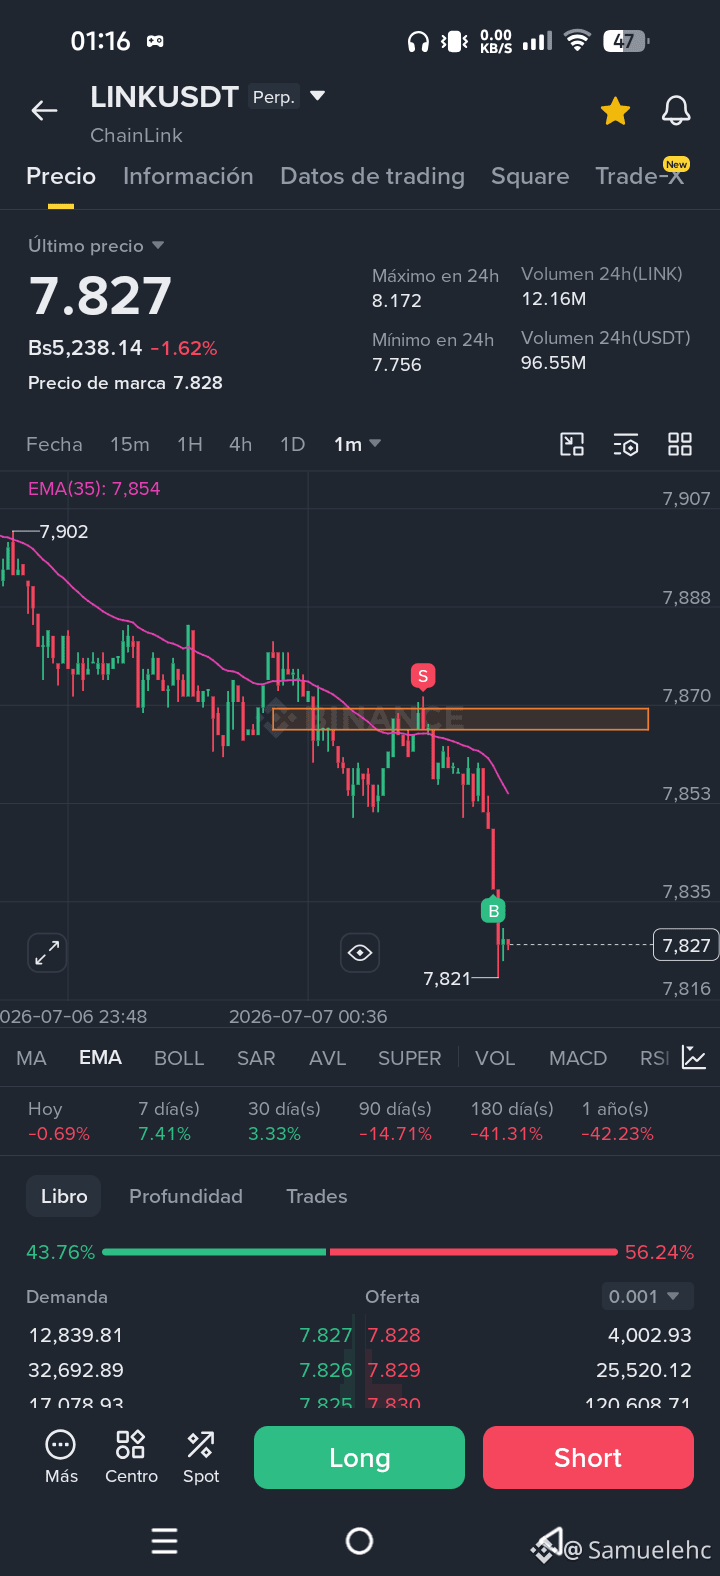Click the EMA(35) value label
720x1576 pixels.
[x=94, y=489]
